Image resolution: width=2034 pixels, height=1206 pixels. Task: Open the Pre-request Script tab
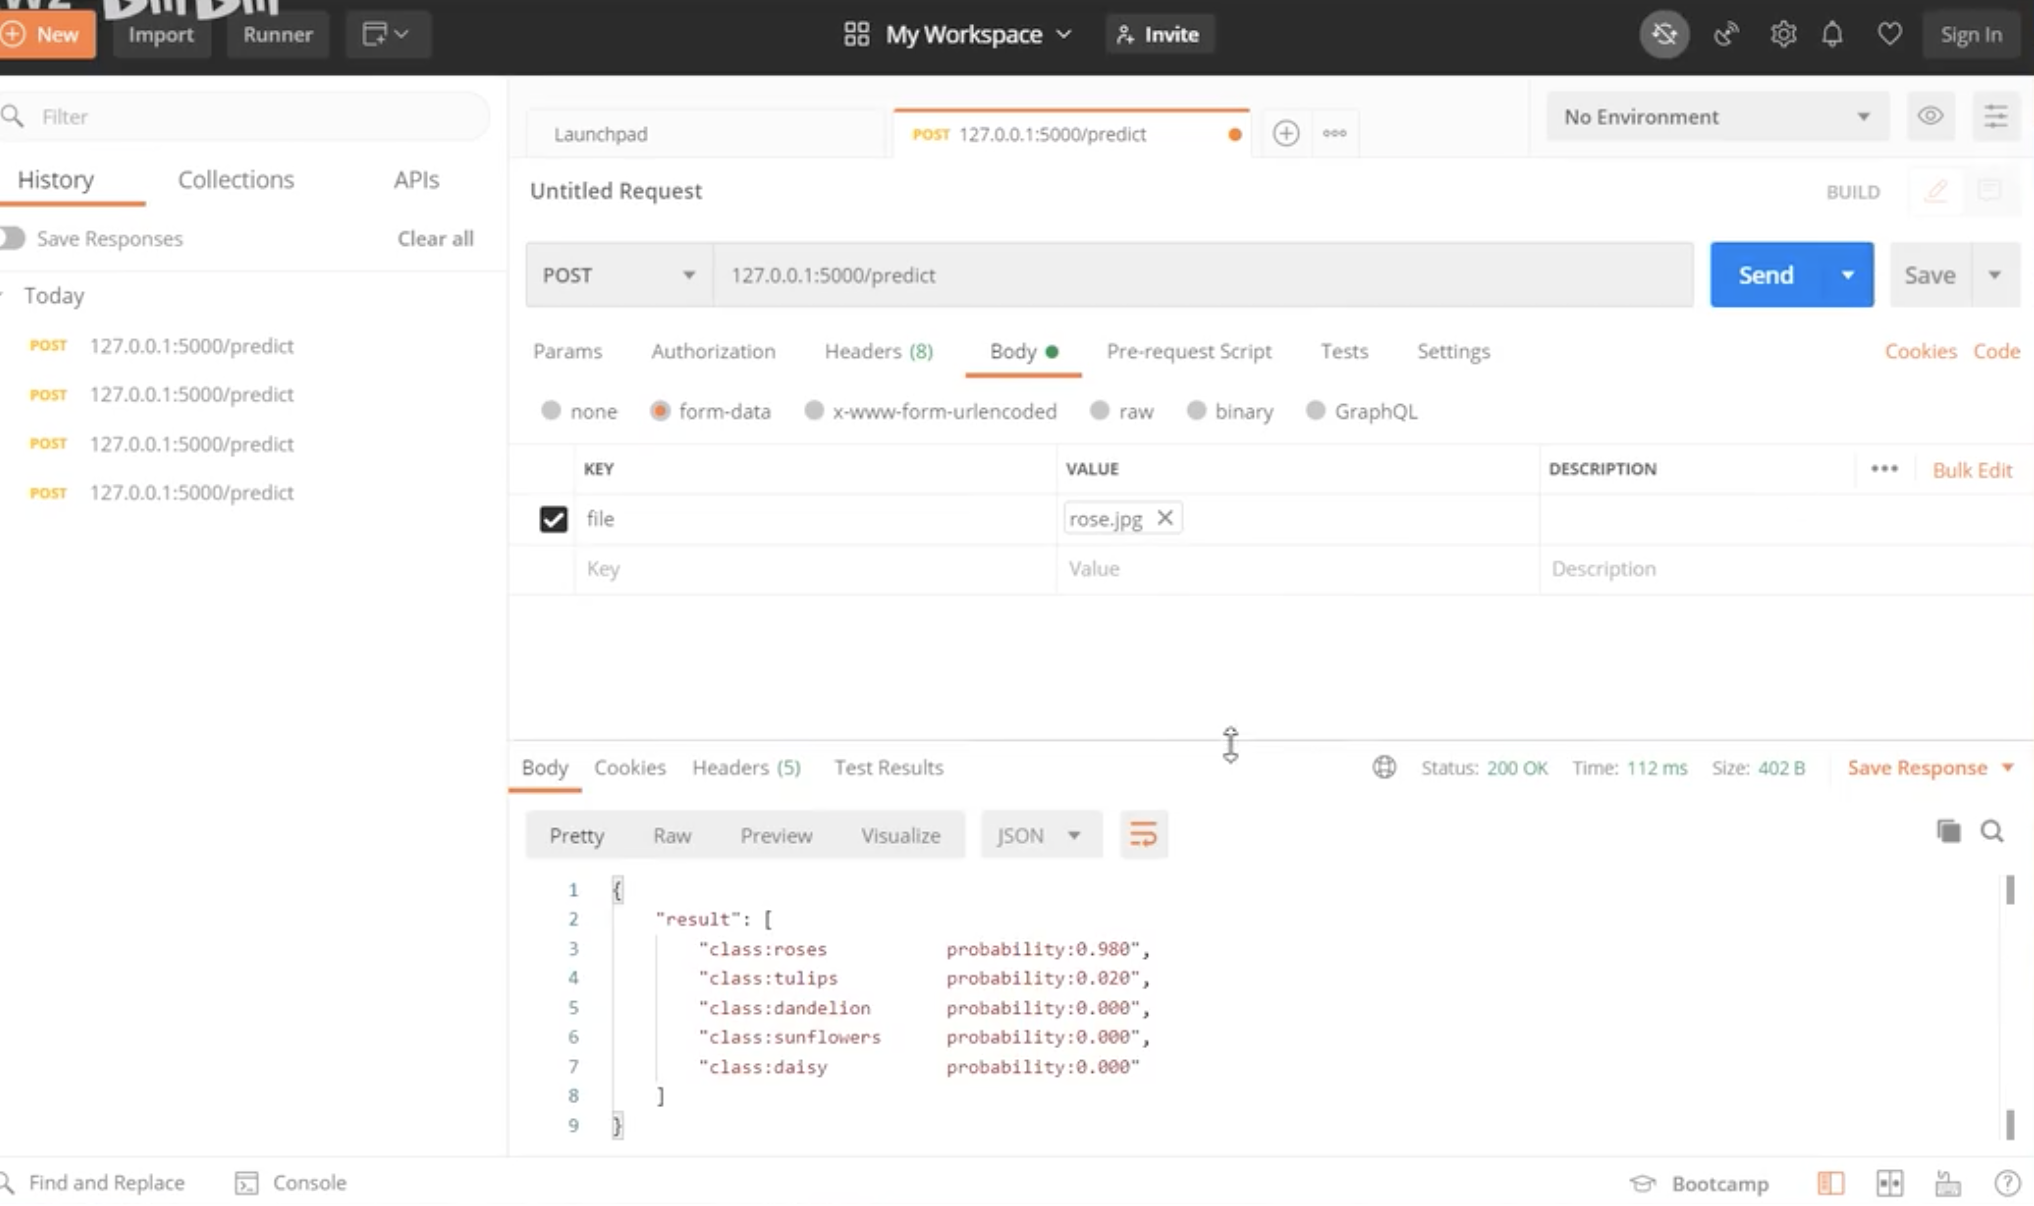pos(1188,351)
